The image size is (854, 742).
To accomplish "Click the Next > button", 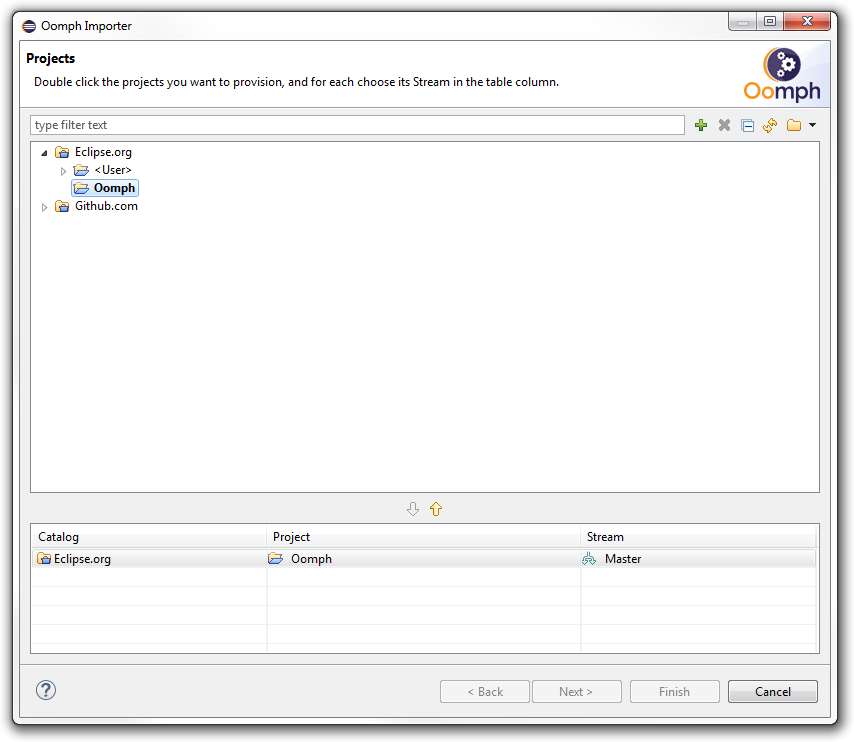I will 576,691.
